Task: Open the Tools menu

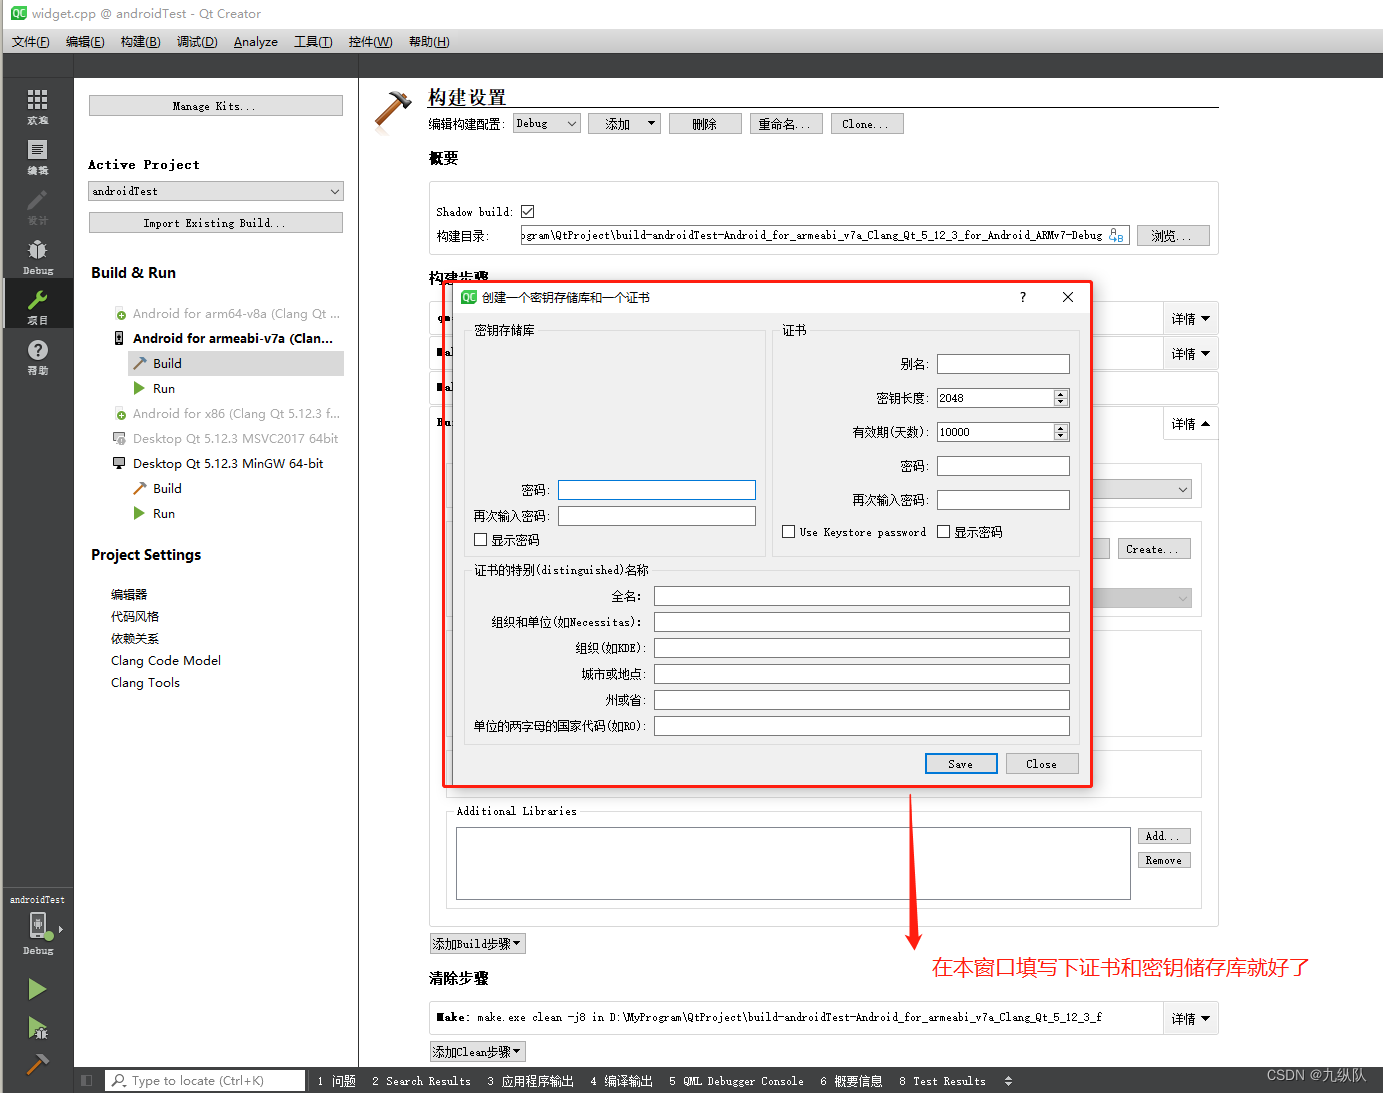Action: tap(313, 41)
